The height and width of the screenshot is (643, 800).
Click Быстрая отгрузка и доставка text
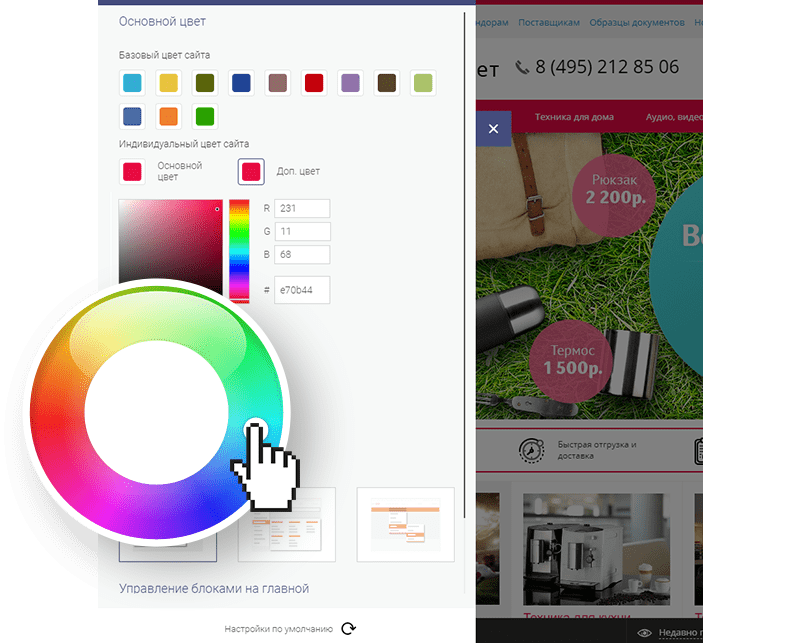coord(596,450)
